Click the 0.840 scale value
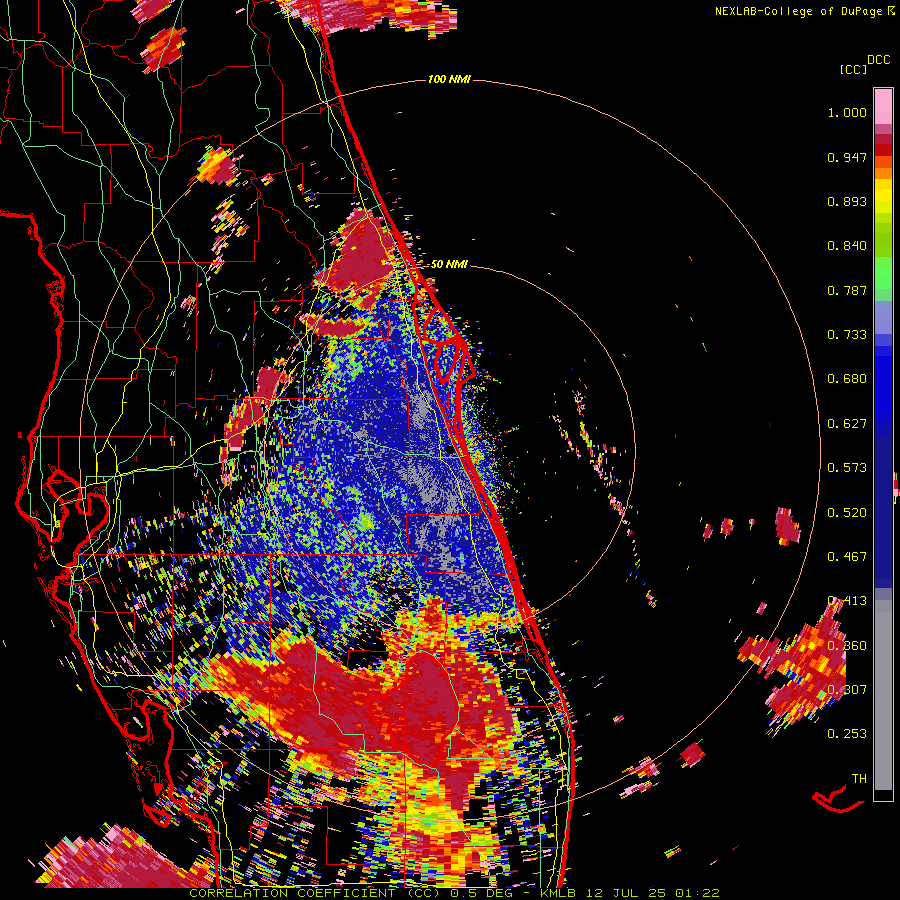900x900 pixels. point(847,246)
